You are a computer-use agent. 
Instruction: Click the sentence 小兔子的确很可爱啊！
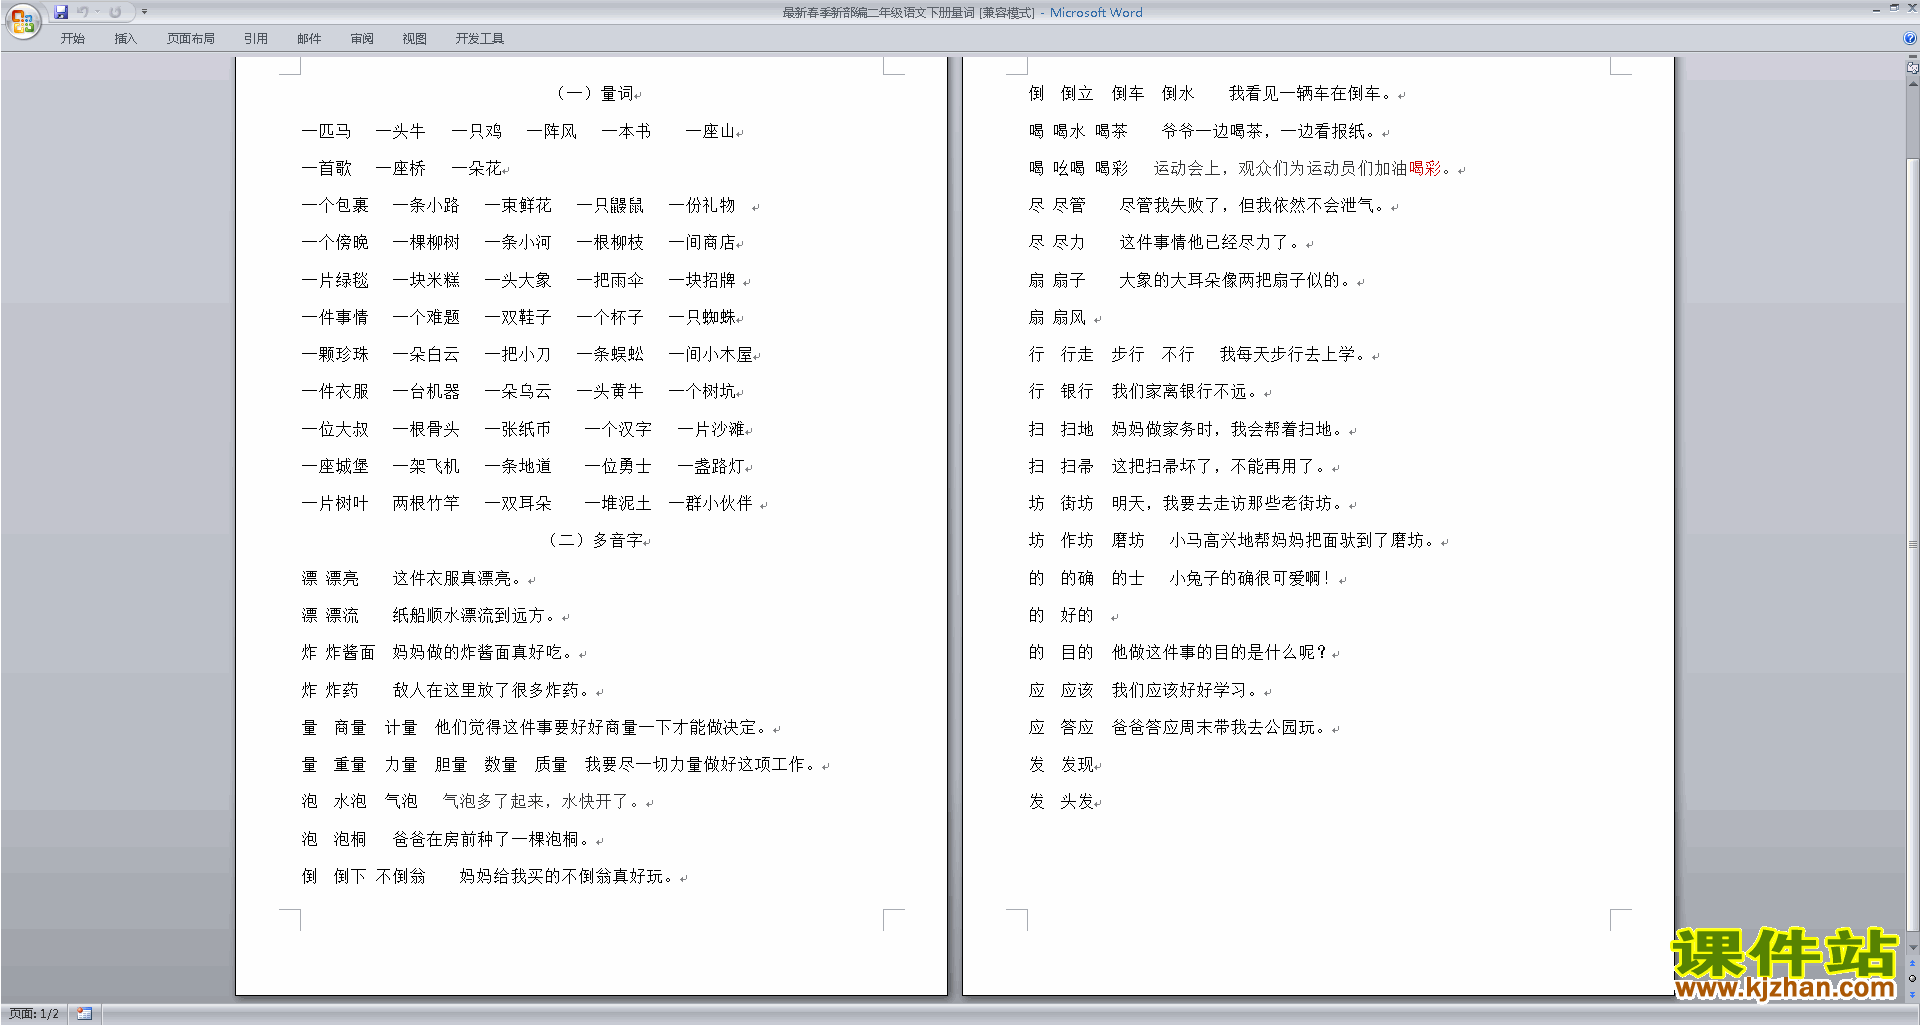click(1251, 578)
